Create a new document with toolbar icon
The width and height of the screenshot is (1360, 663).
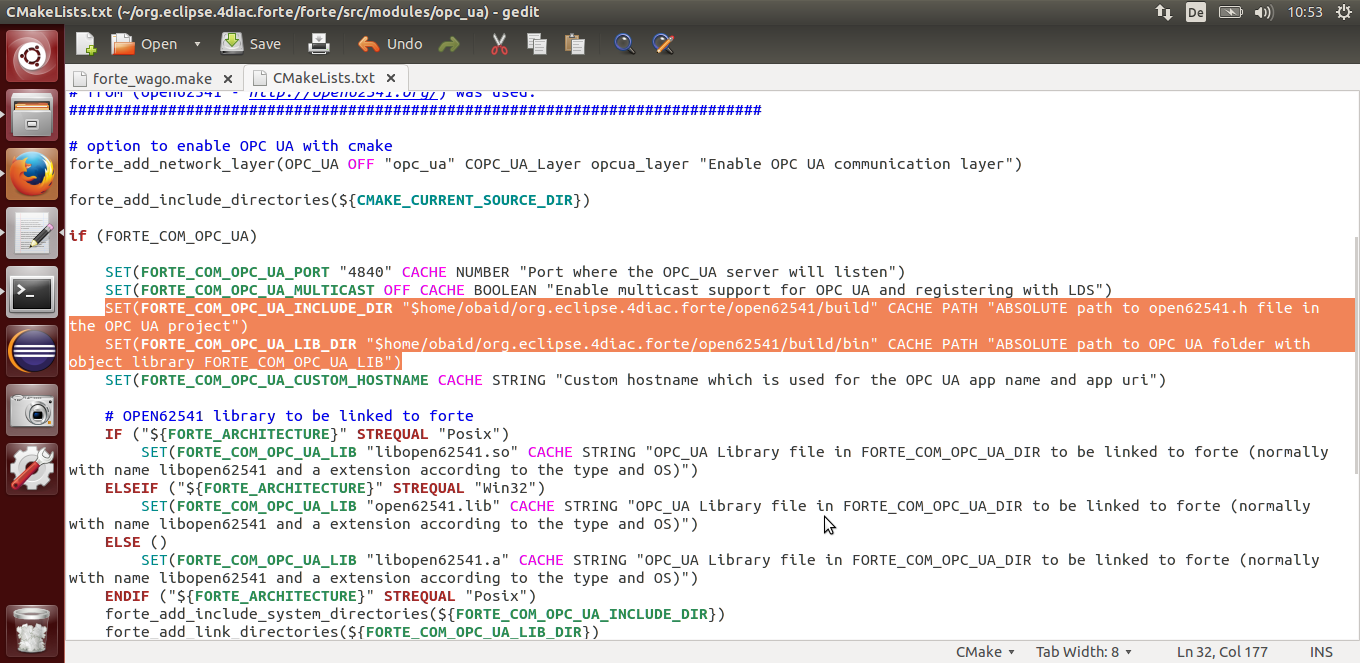pos(86,44)
